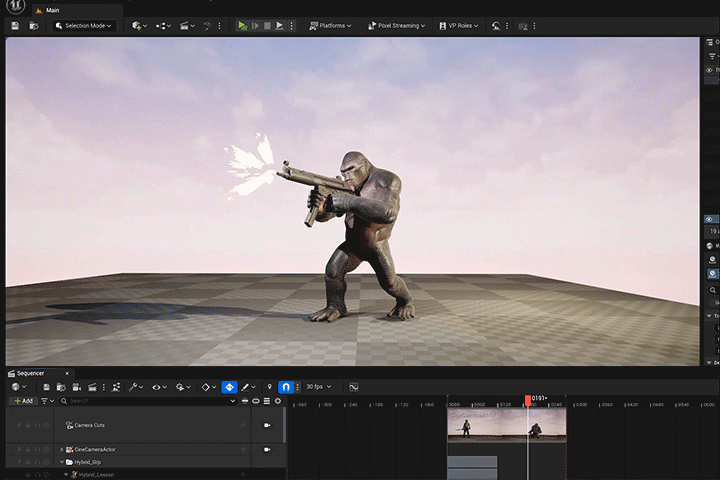Click the Add track button
Image resolution: width=720 pixels, height=480 pixels.
[23, 401]
